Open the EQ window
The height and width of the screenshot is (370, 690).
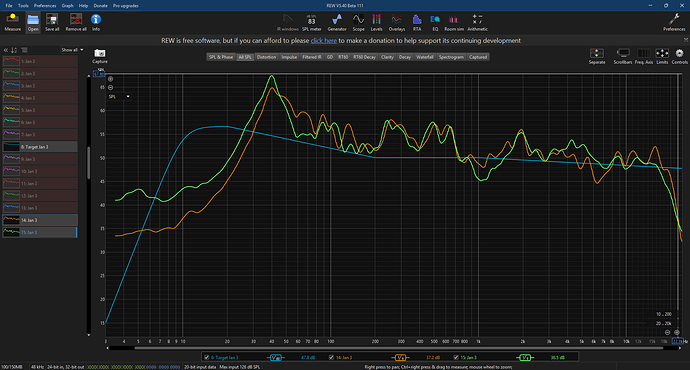[x=435, y=23]
